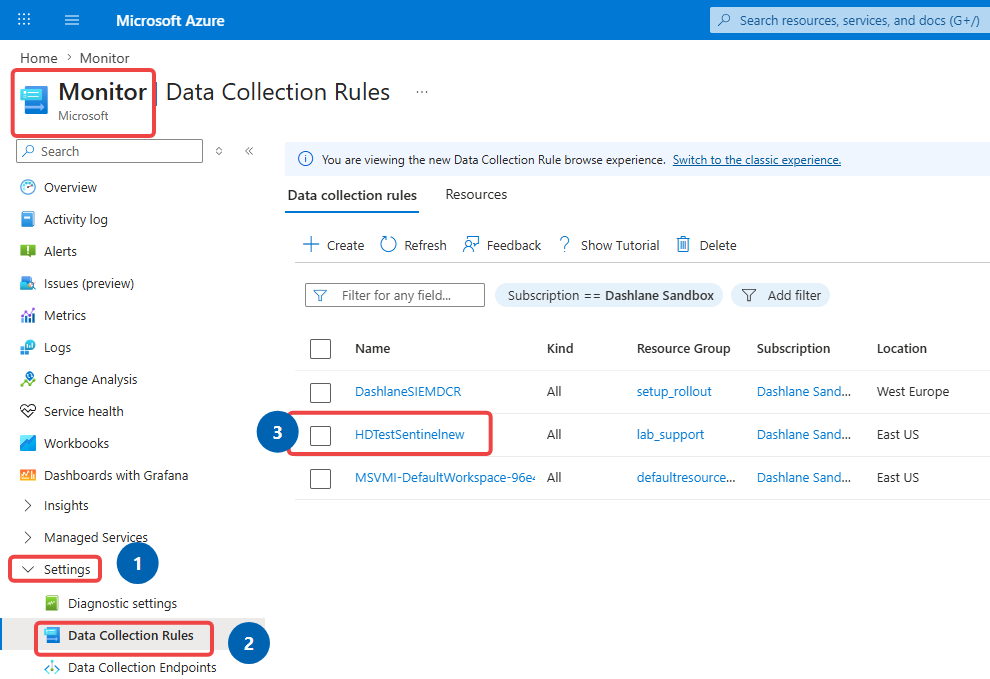Image resolution: width=990 pixels, height=679 pixels.
Task: Click the Workbooks icon
Action: coord(28,443)
